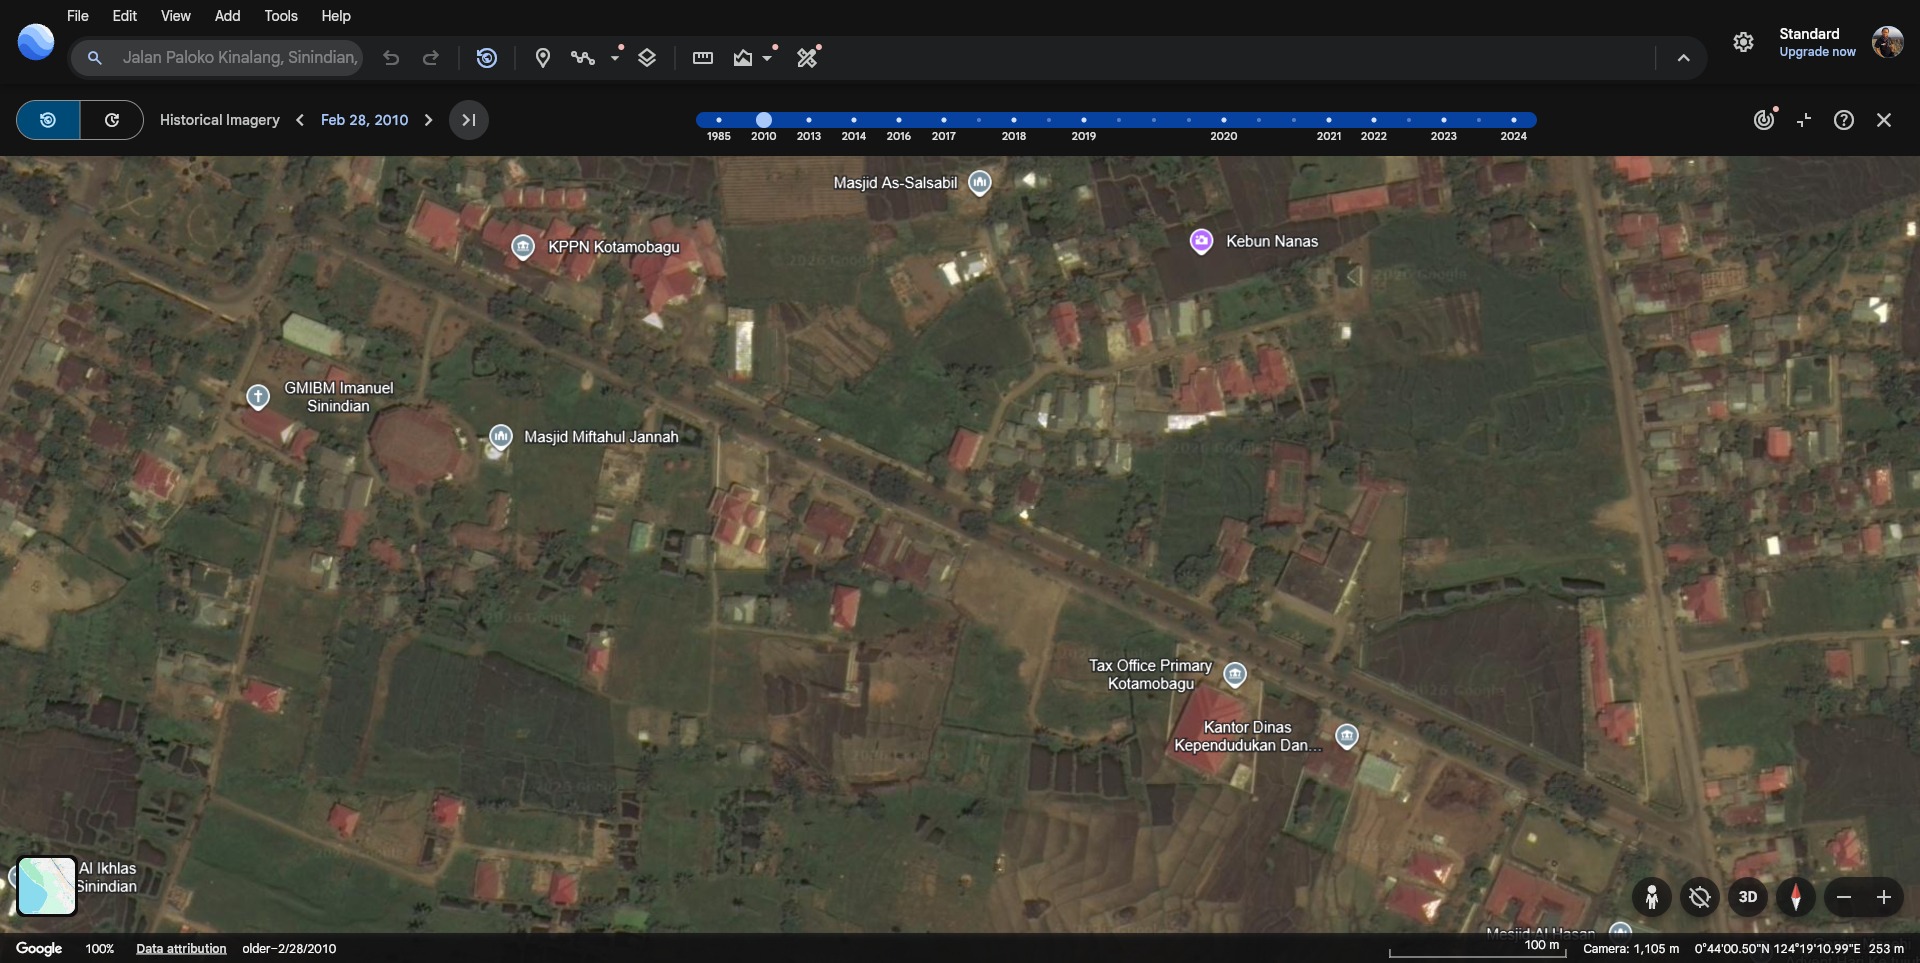
Task: Redo the last action
Action: click(x=431, y=58)
